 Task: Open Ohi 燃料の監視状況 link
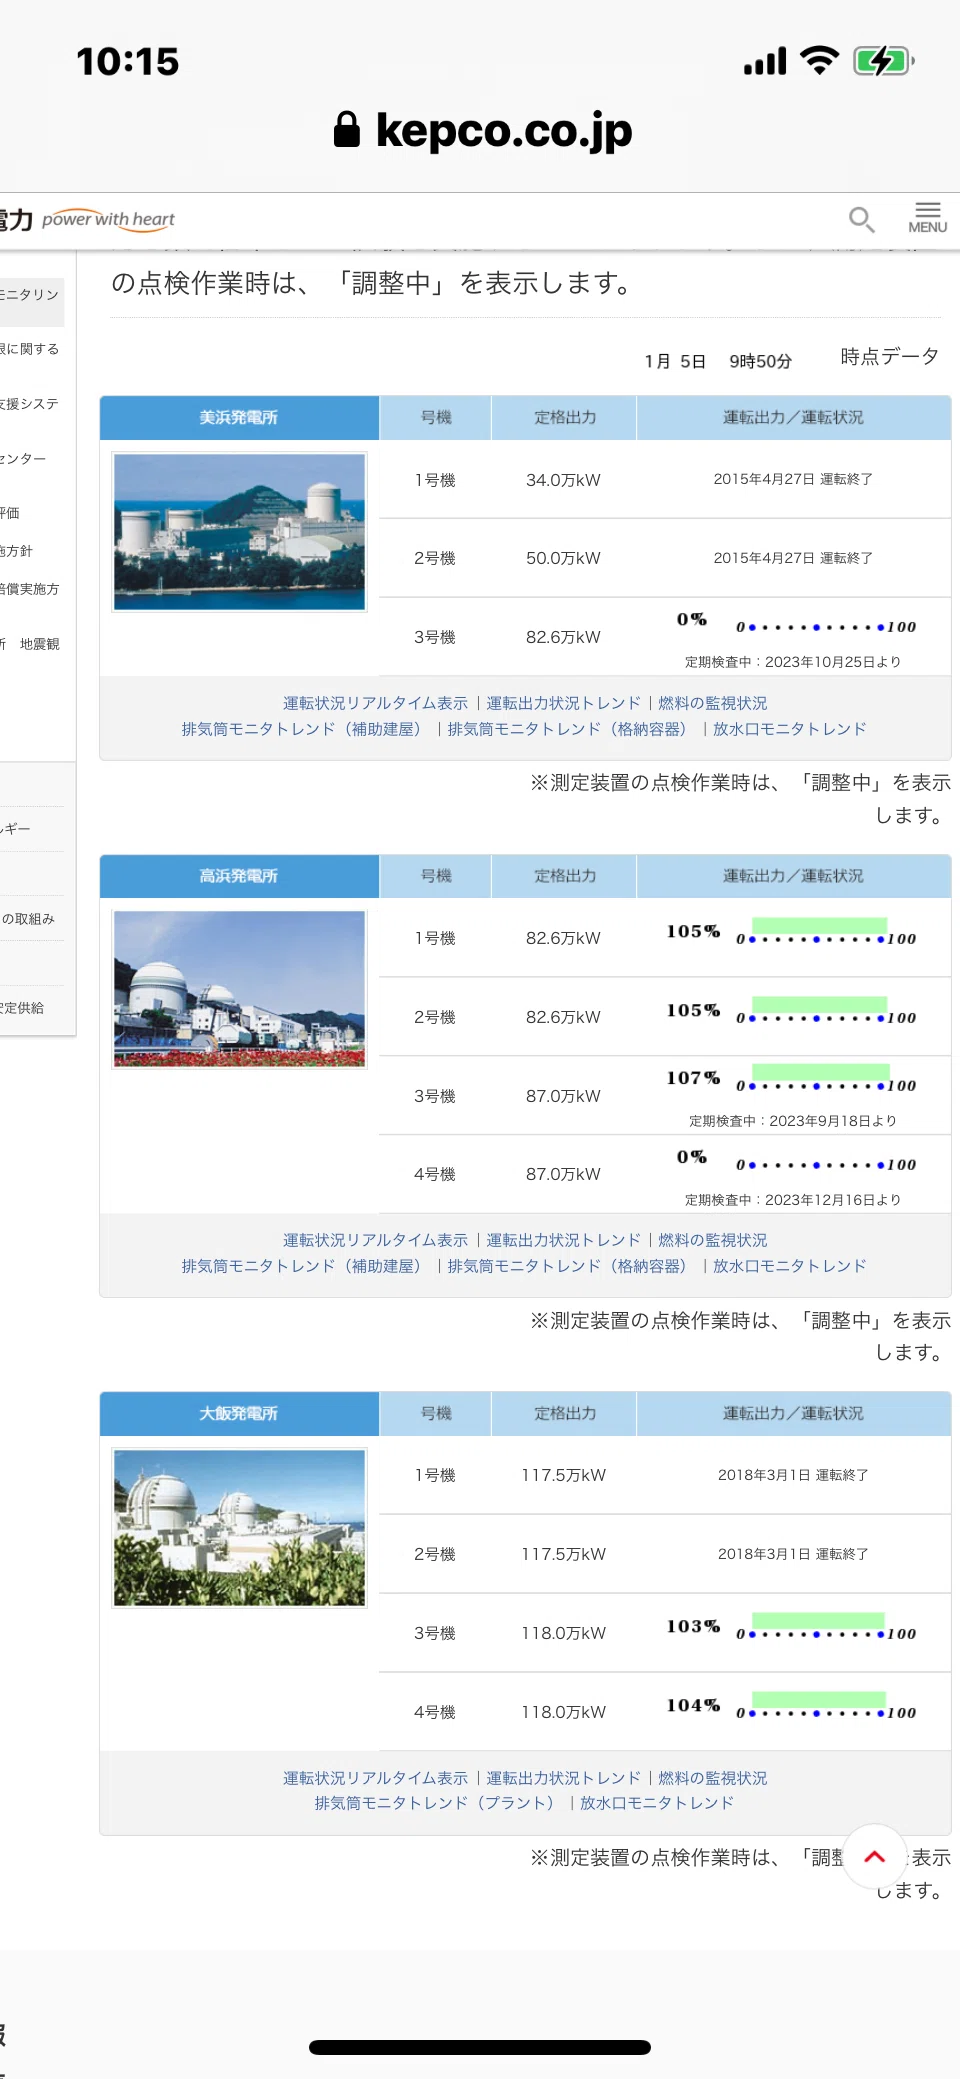click(x=713, y=1778)
